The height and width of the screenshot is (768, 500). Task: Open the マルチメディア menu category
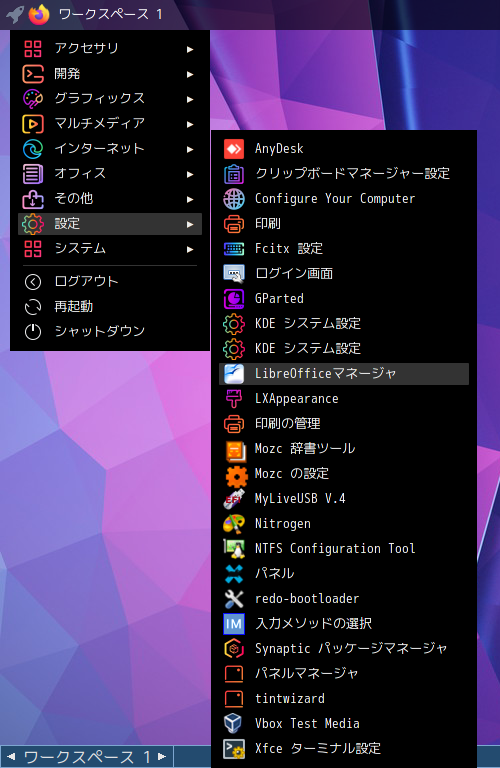(110, 123)
